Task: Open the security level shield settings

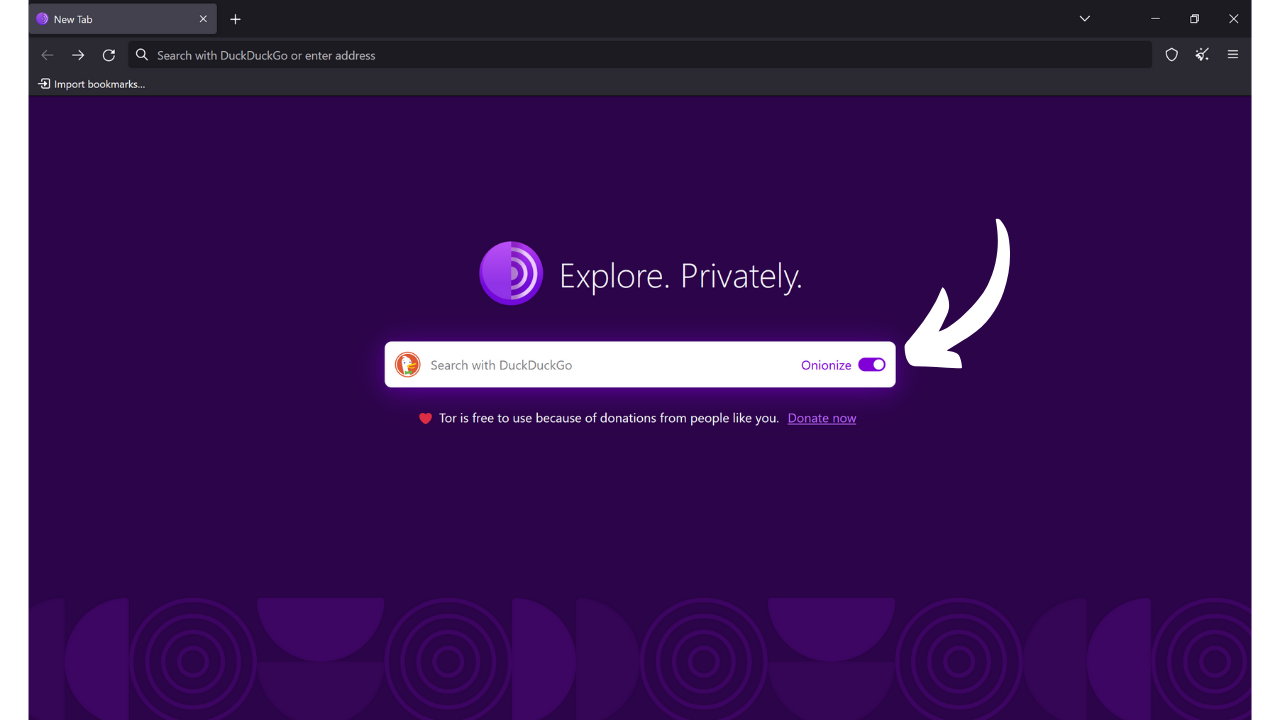Action: [1171, 55]
